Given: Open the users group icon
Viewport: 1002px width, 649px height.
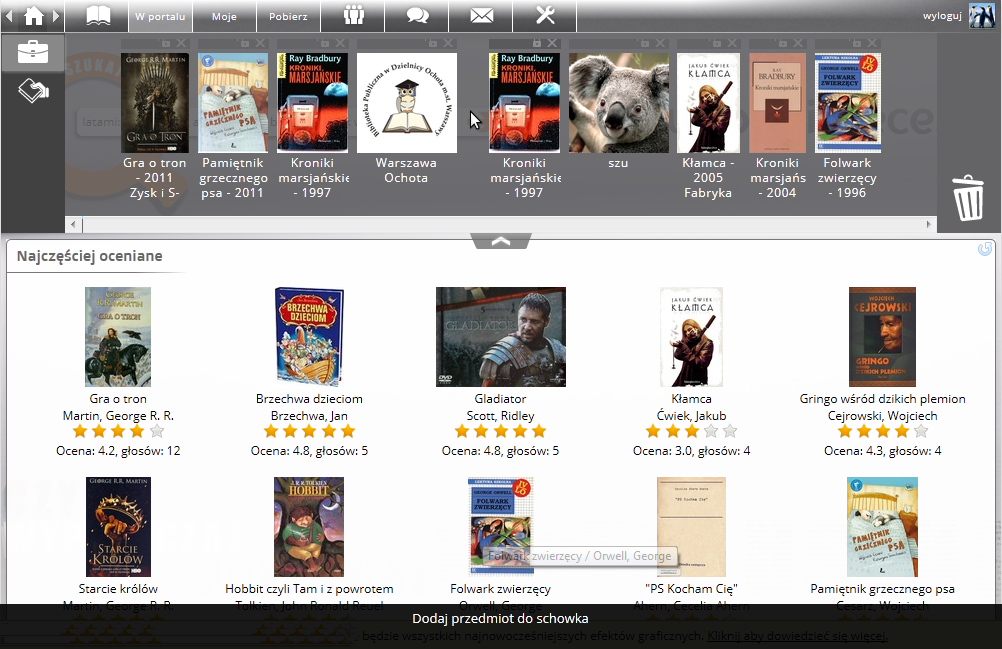Looking at the screenshot, I should 354,15.
